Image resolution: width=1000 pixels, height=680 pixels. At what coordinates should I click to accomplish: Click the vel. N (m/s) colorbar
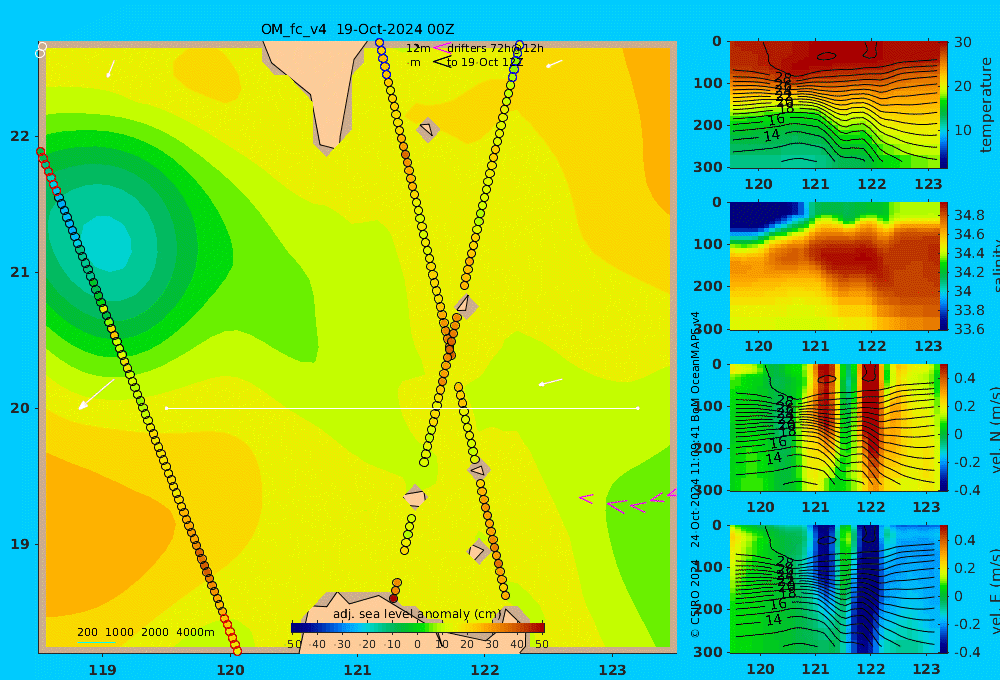tap(944, 427)
